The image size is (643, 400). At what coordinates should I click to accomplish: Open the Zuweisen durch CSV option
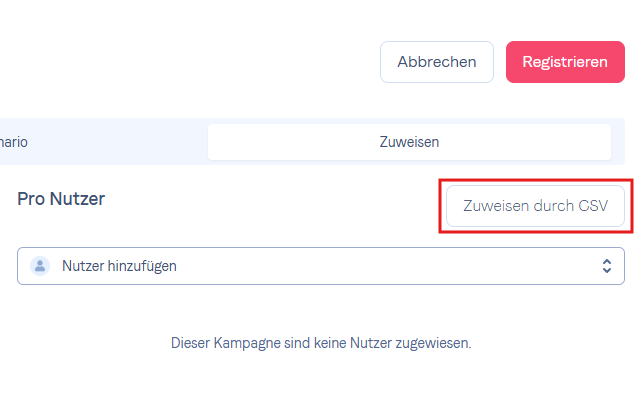point(535,206)
